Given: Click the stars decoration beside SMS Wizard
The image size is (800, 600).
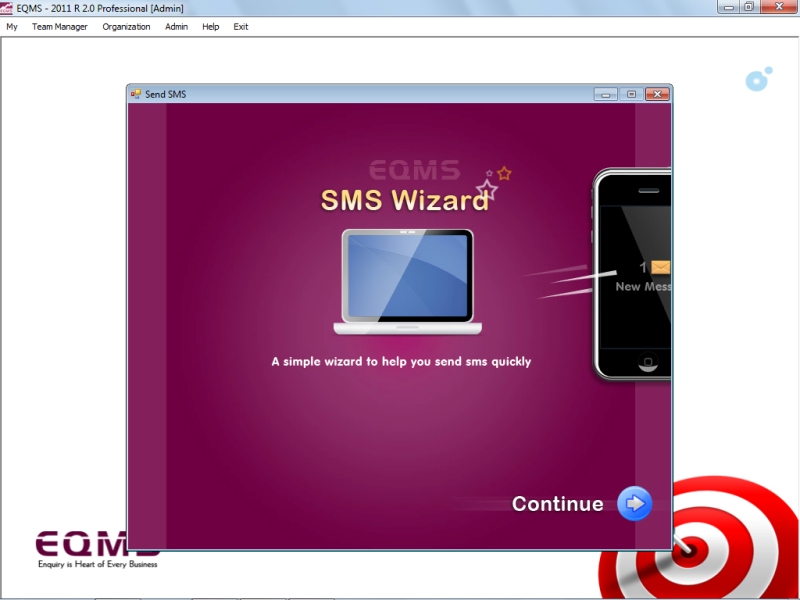Looking at the screenshot, I should pyautogui.click(x=494, y=181).
